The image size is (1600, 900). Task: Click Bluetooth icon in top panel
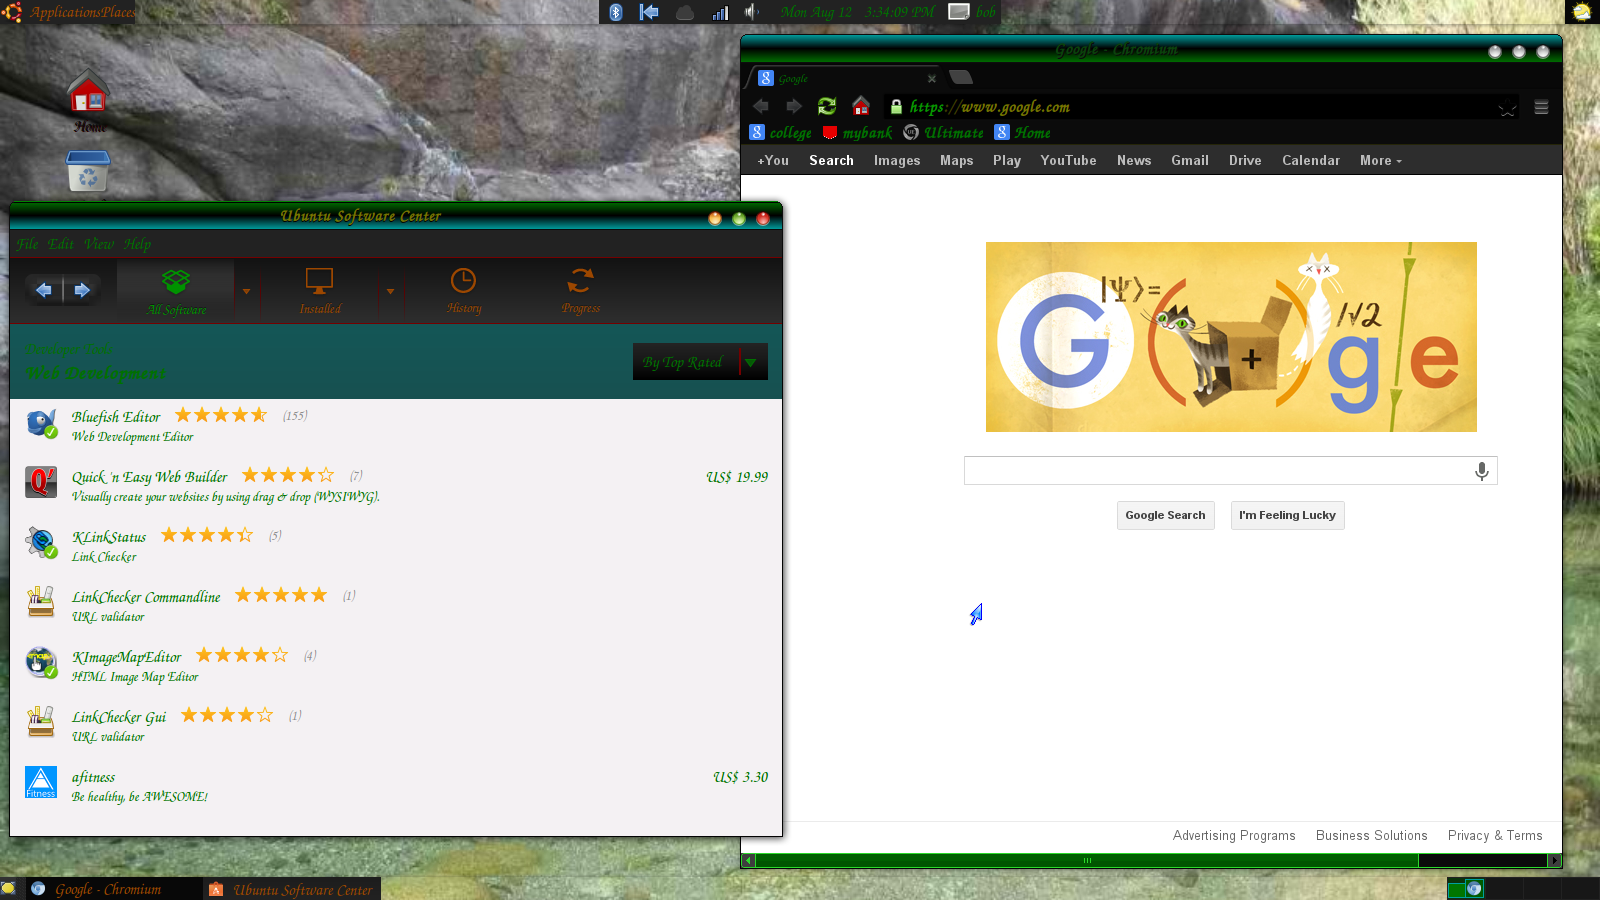pos(616,12)
